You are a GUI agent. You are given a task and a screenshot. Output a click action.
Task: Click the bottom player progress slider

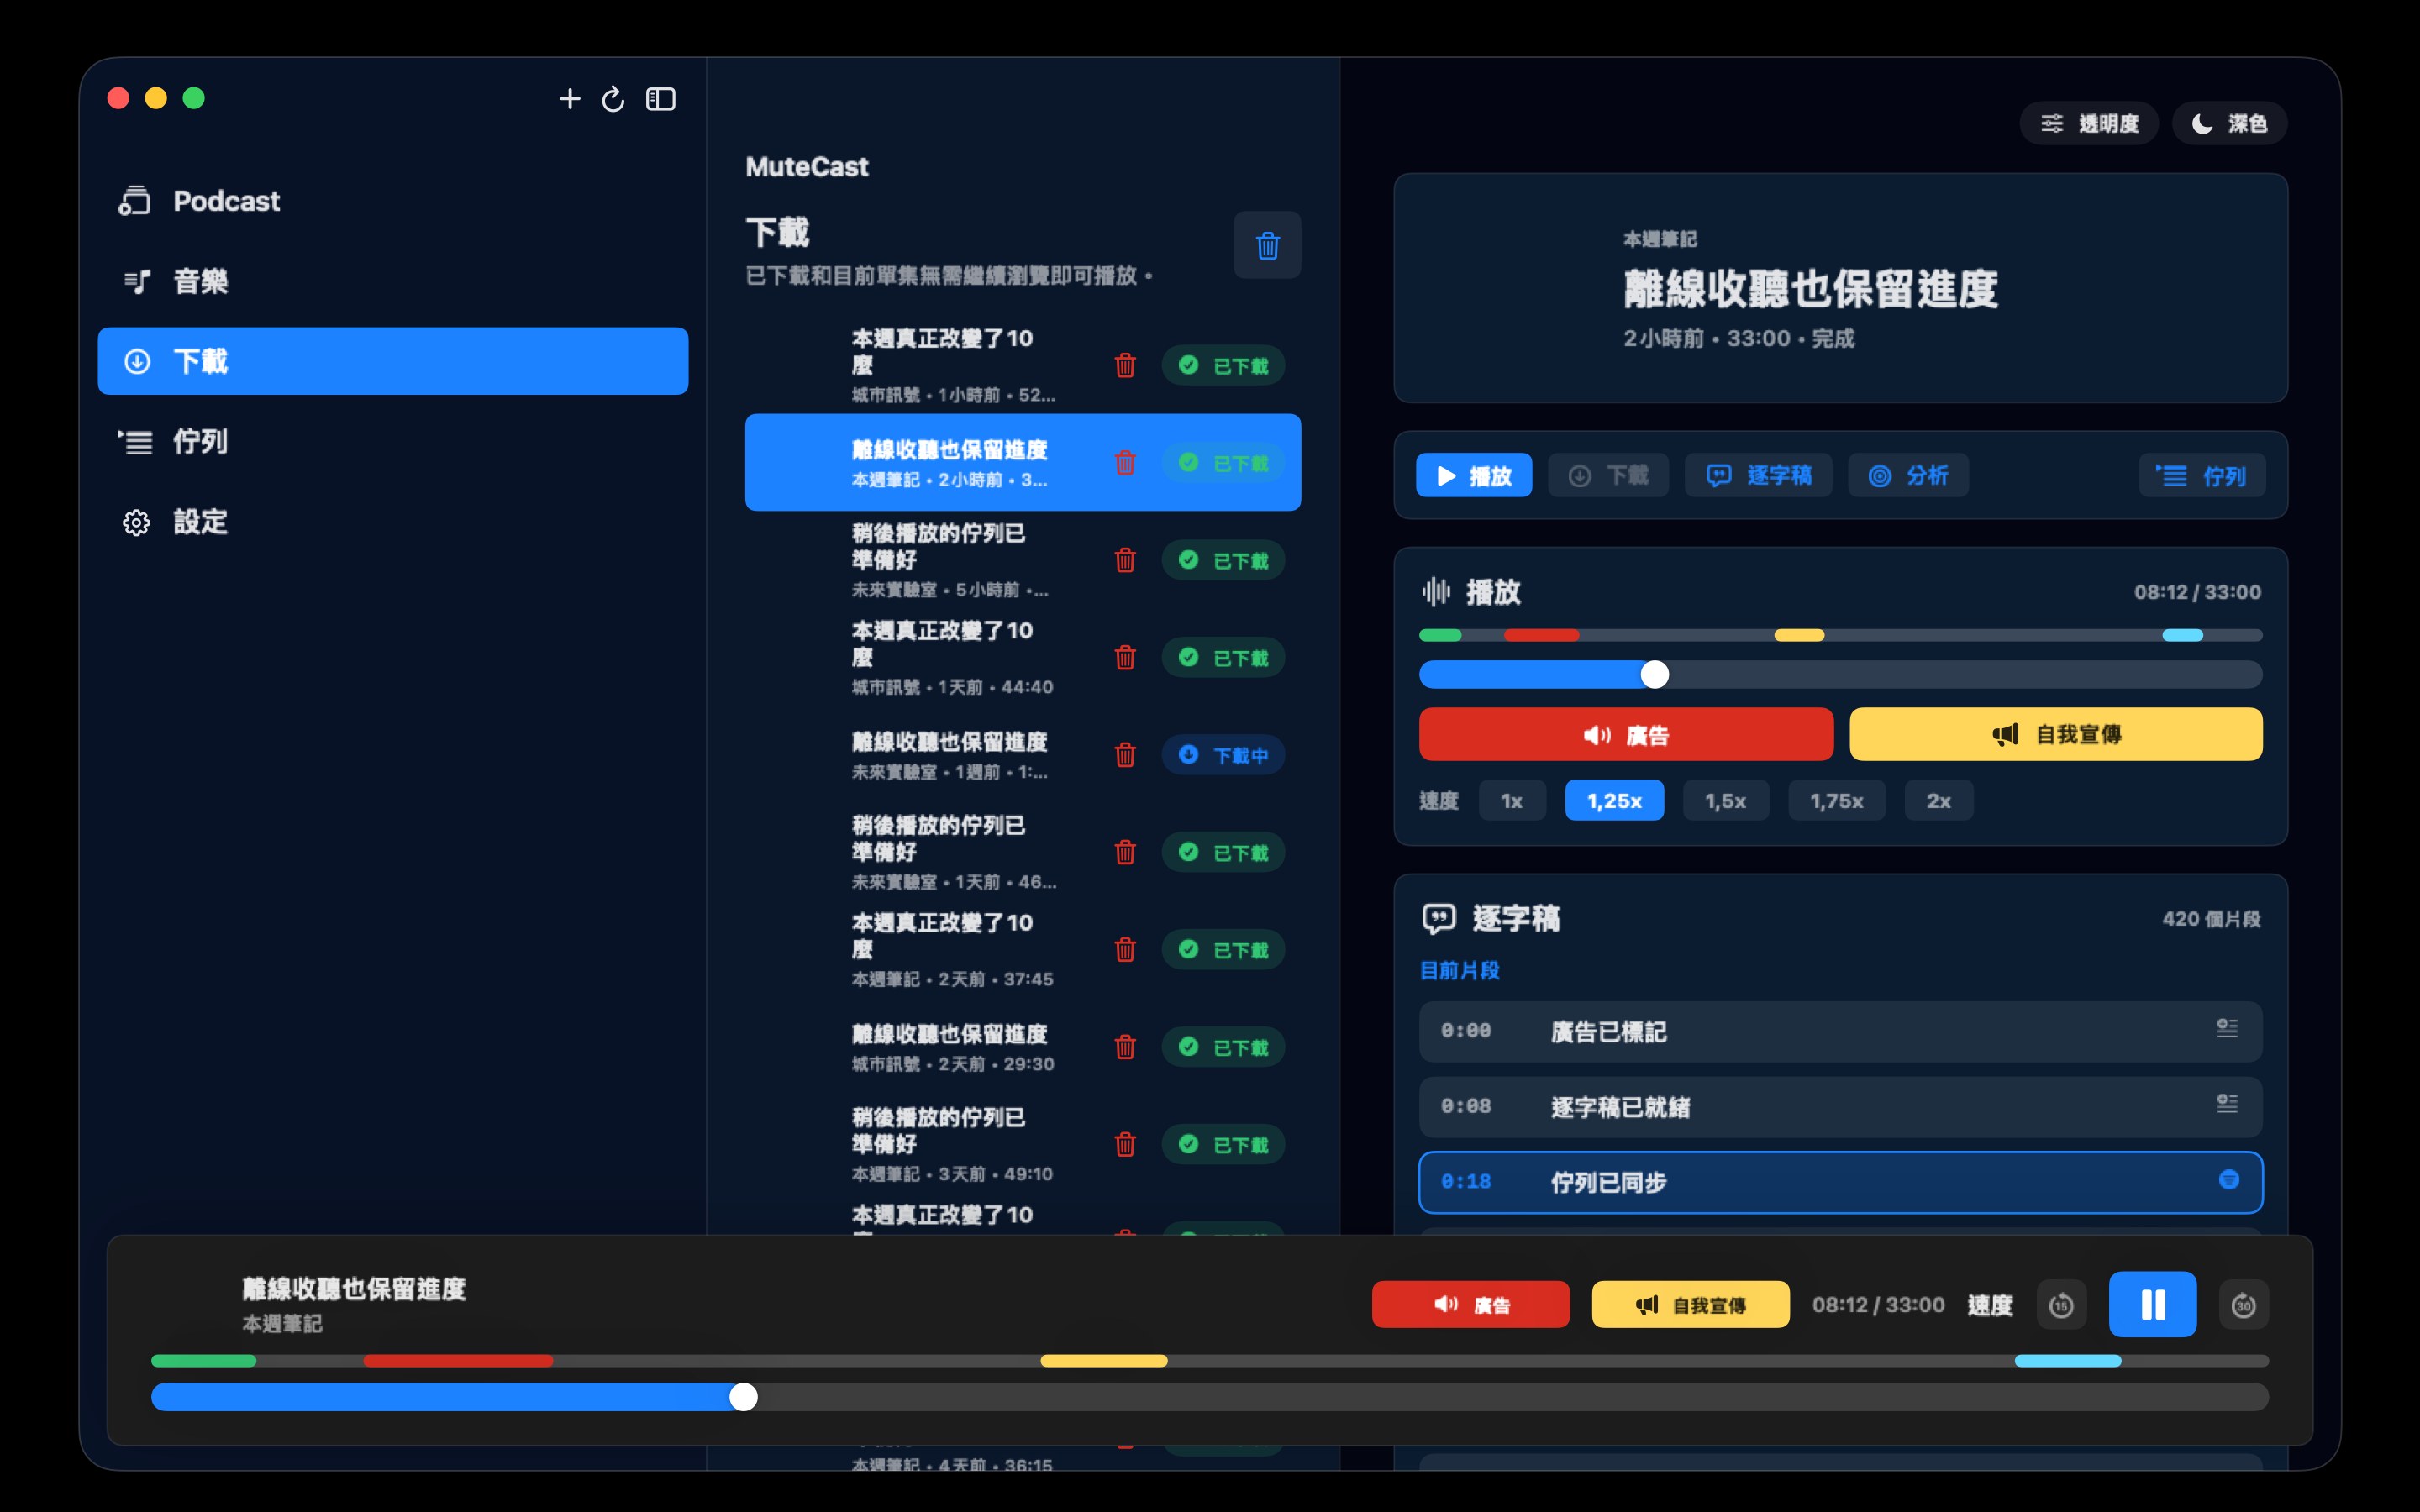pyautogui.click(x=1209, y=1397)
